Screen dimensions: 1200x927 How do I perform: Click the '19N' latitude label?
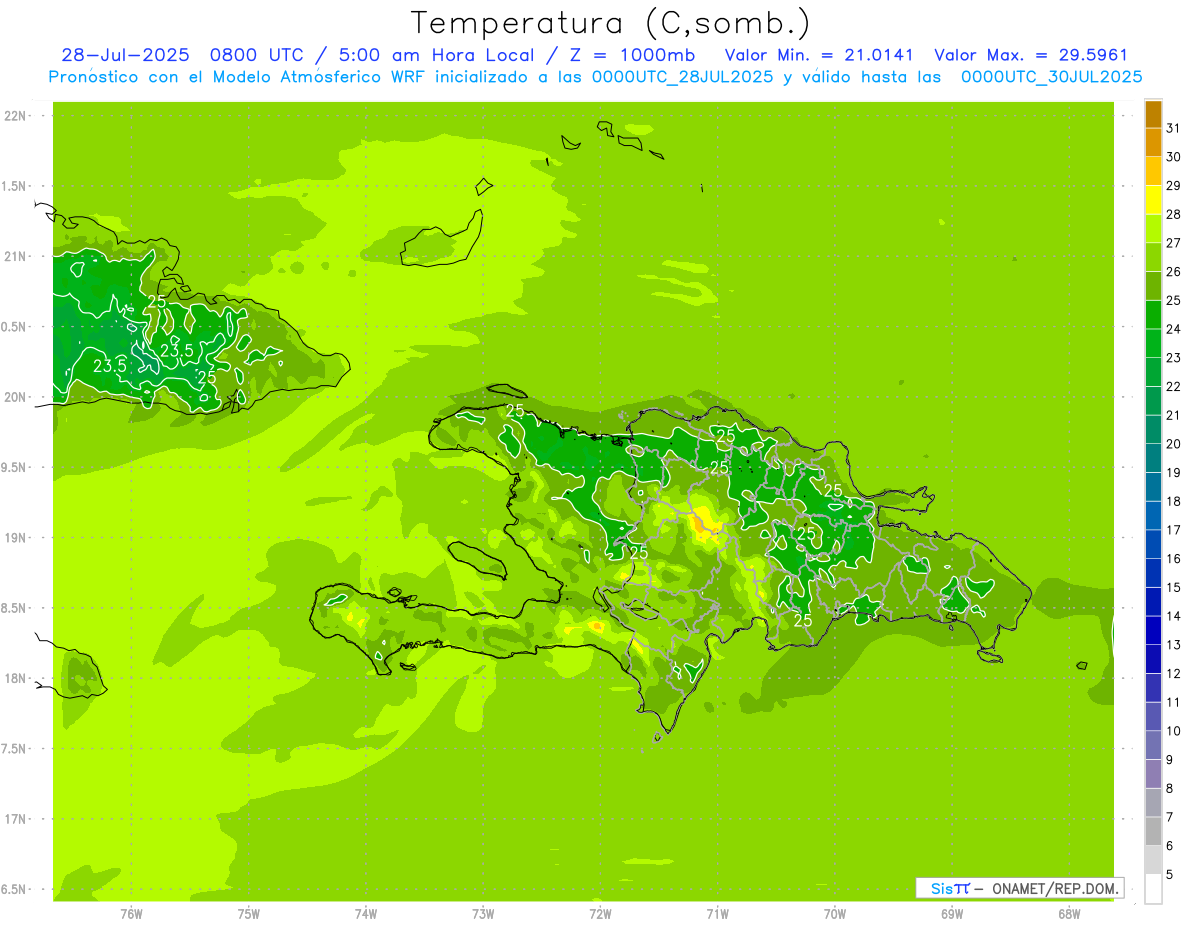13,538
